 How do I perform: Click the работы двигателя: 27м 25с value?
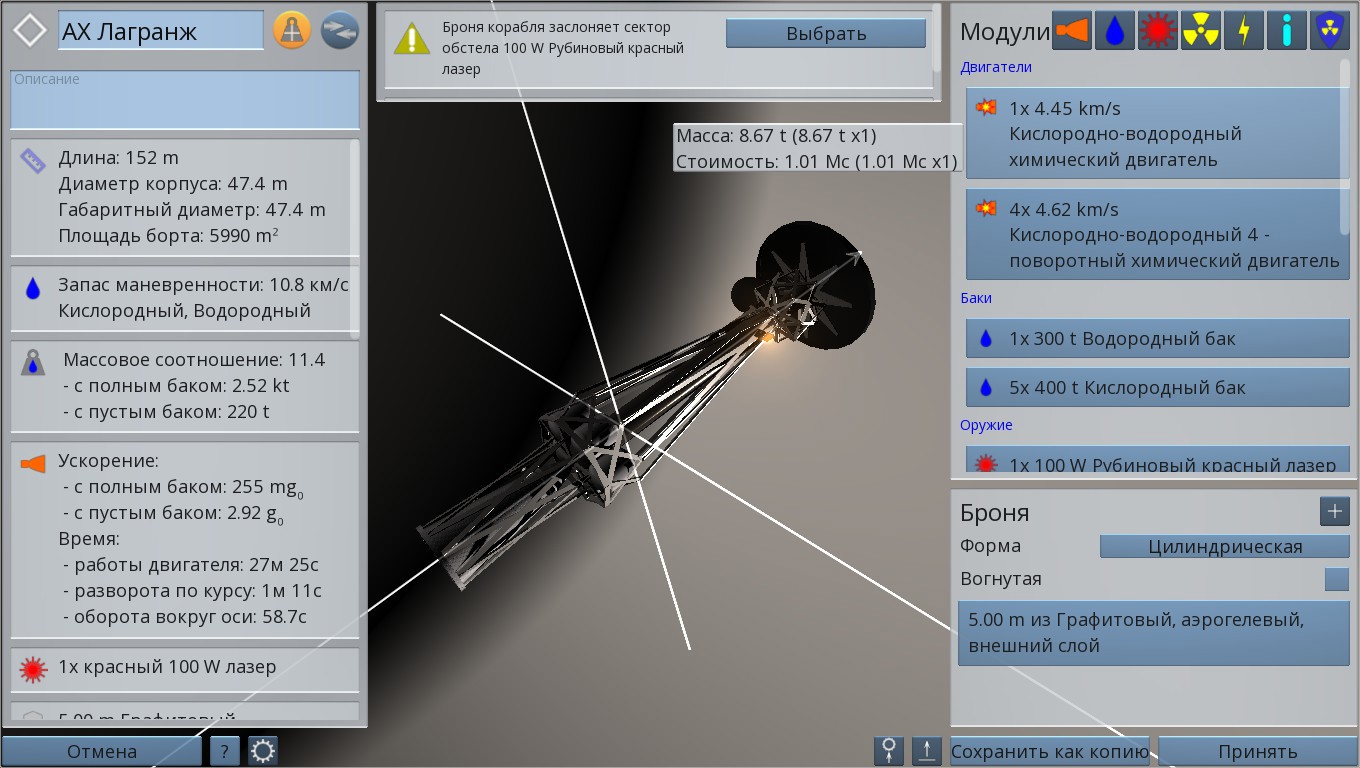point(190,565)
